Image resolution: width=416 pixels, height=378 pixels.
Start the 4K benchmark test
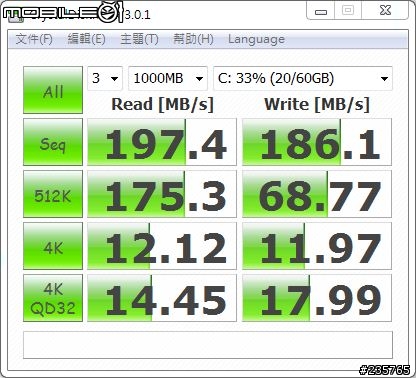coord(53,246)
